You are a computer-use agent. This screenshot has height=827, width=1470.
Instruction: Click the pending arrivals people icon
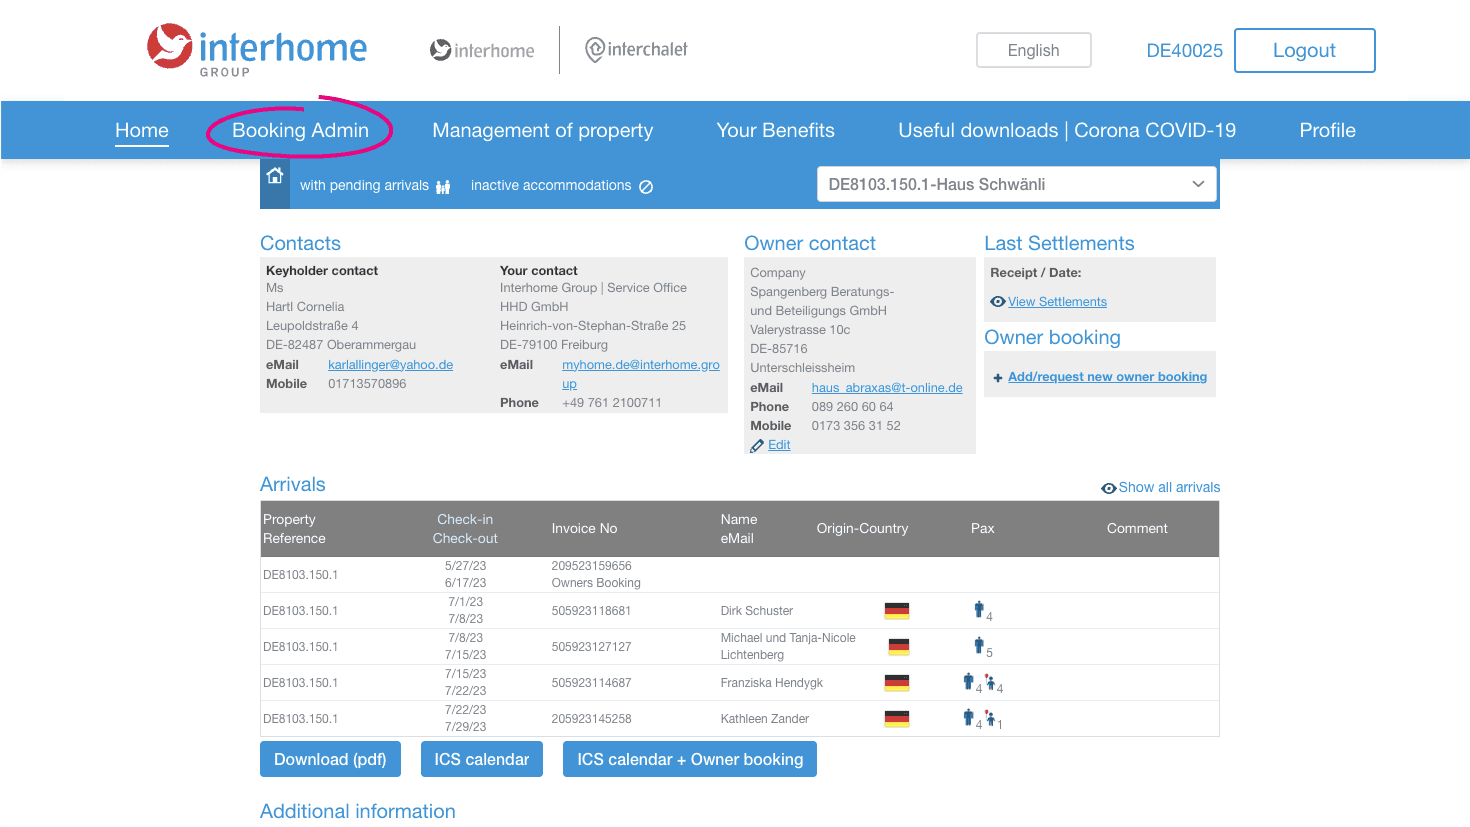443,186
